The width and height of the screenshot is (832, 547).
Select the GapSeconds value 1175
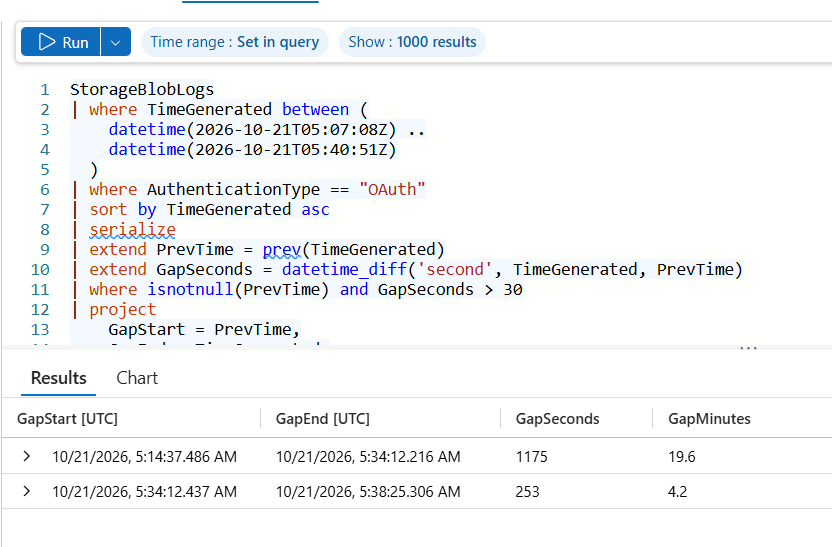click(531, 456)
